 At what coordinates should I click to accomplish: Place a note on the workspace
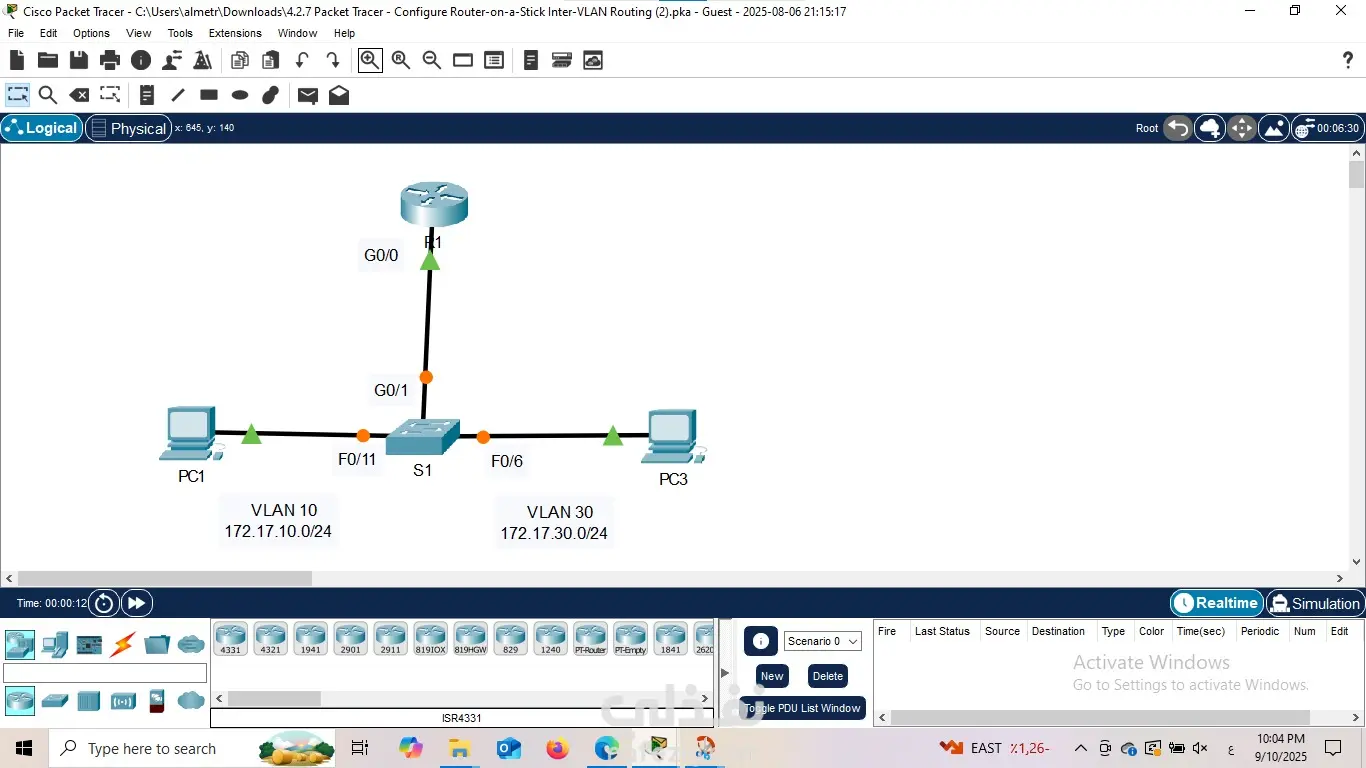(x=147, y=95)
